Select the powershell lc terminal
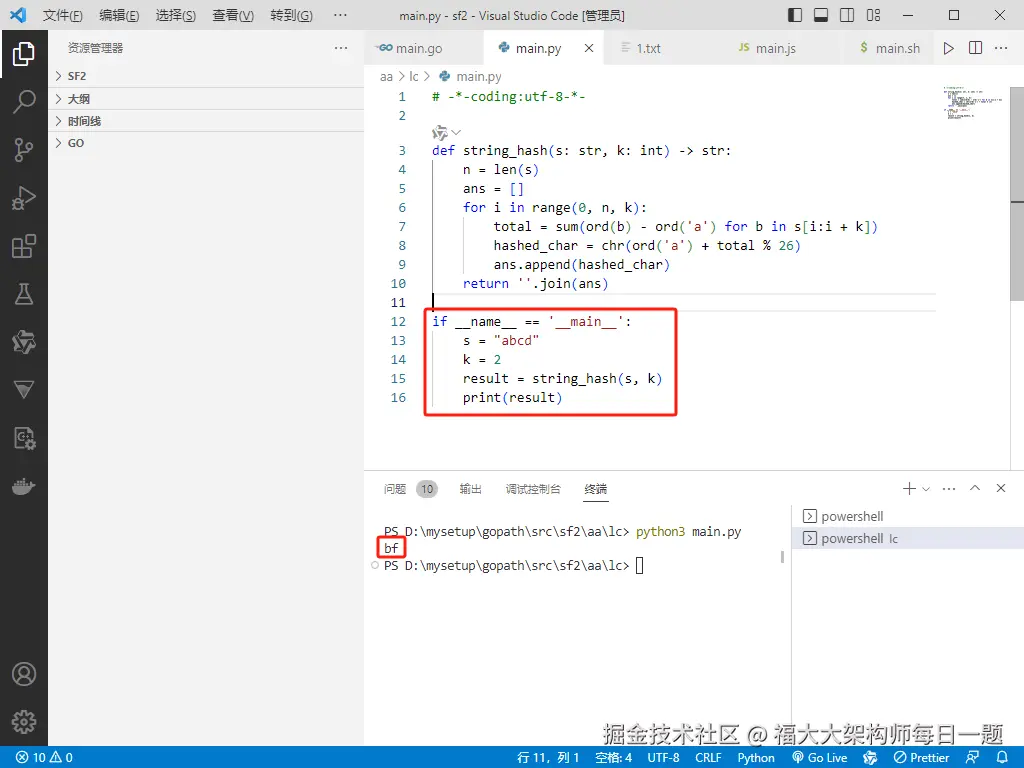1024x768 pixels. point(908,539)
